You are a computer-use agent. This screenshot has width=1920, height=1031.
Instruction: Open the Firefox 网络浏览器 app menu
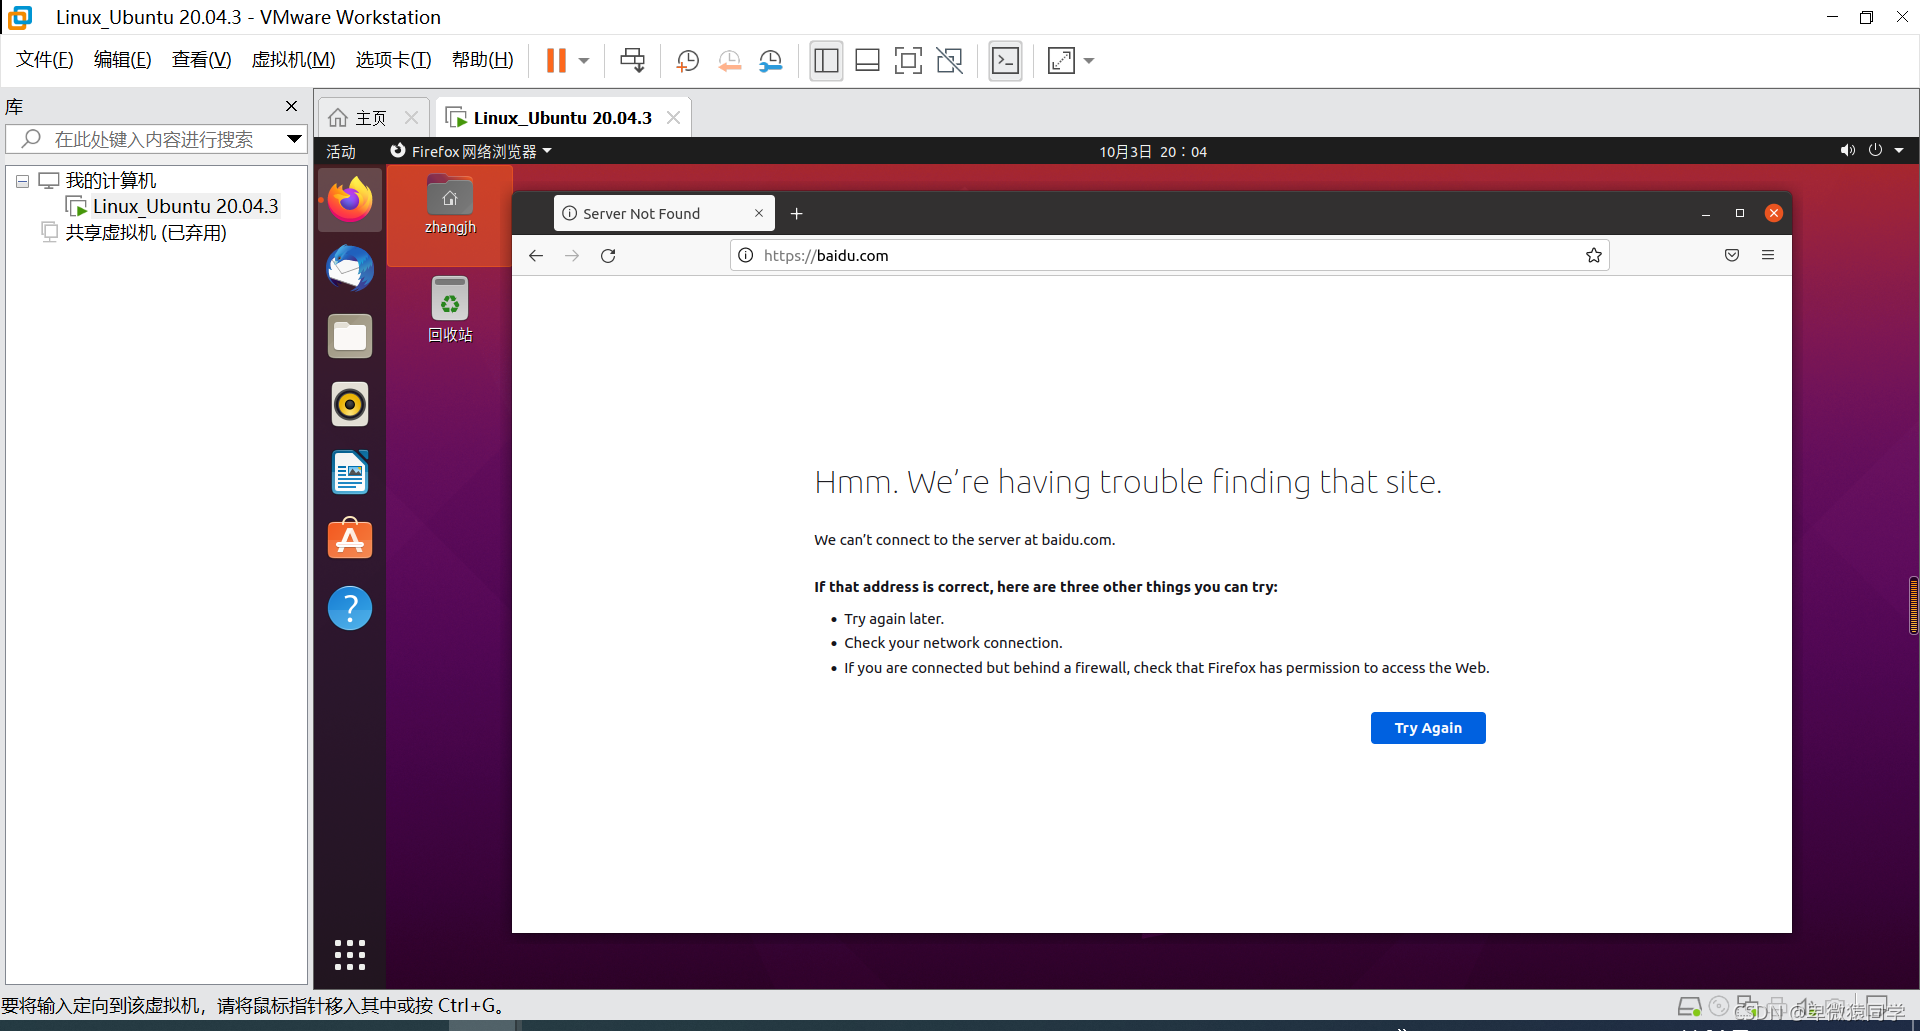pyautogui.click(x=471, y=151)
